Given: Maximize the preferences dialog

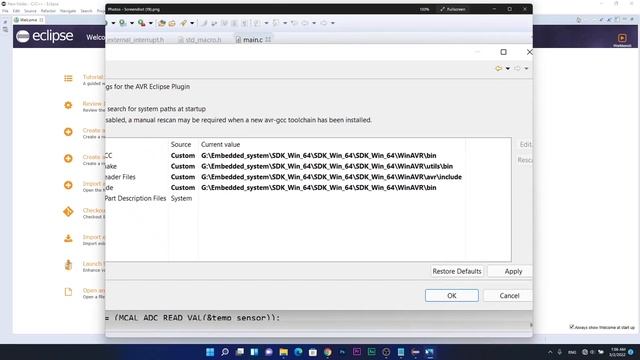Looking at the screenshot, I should 503,52.
